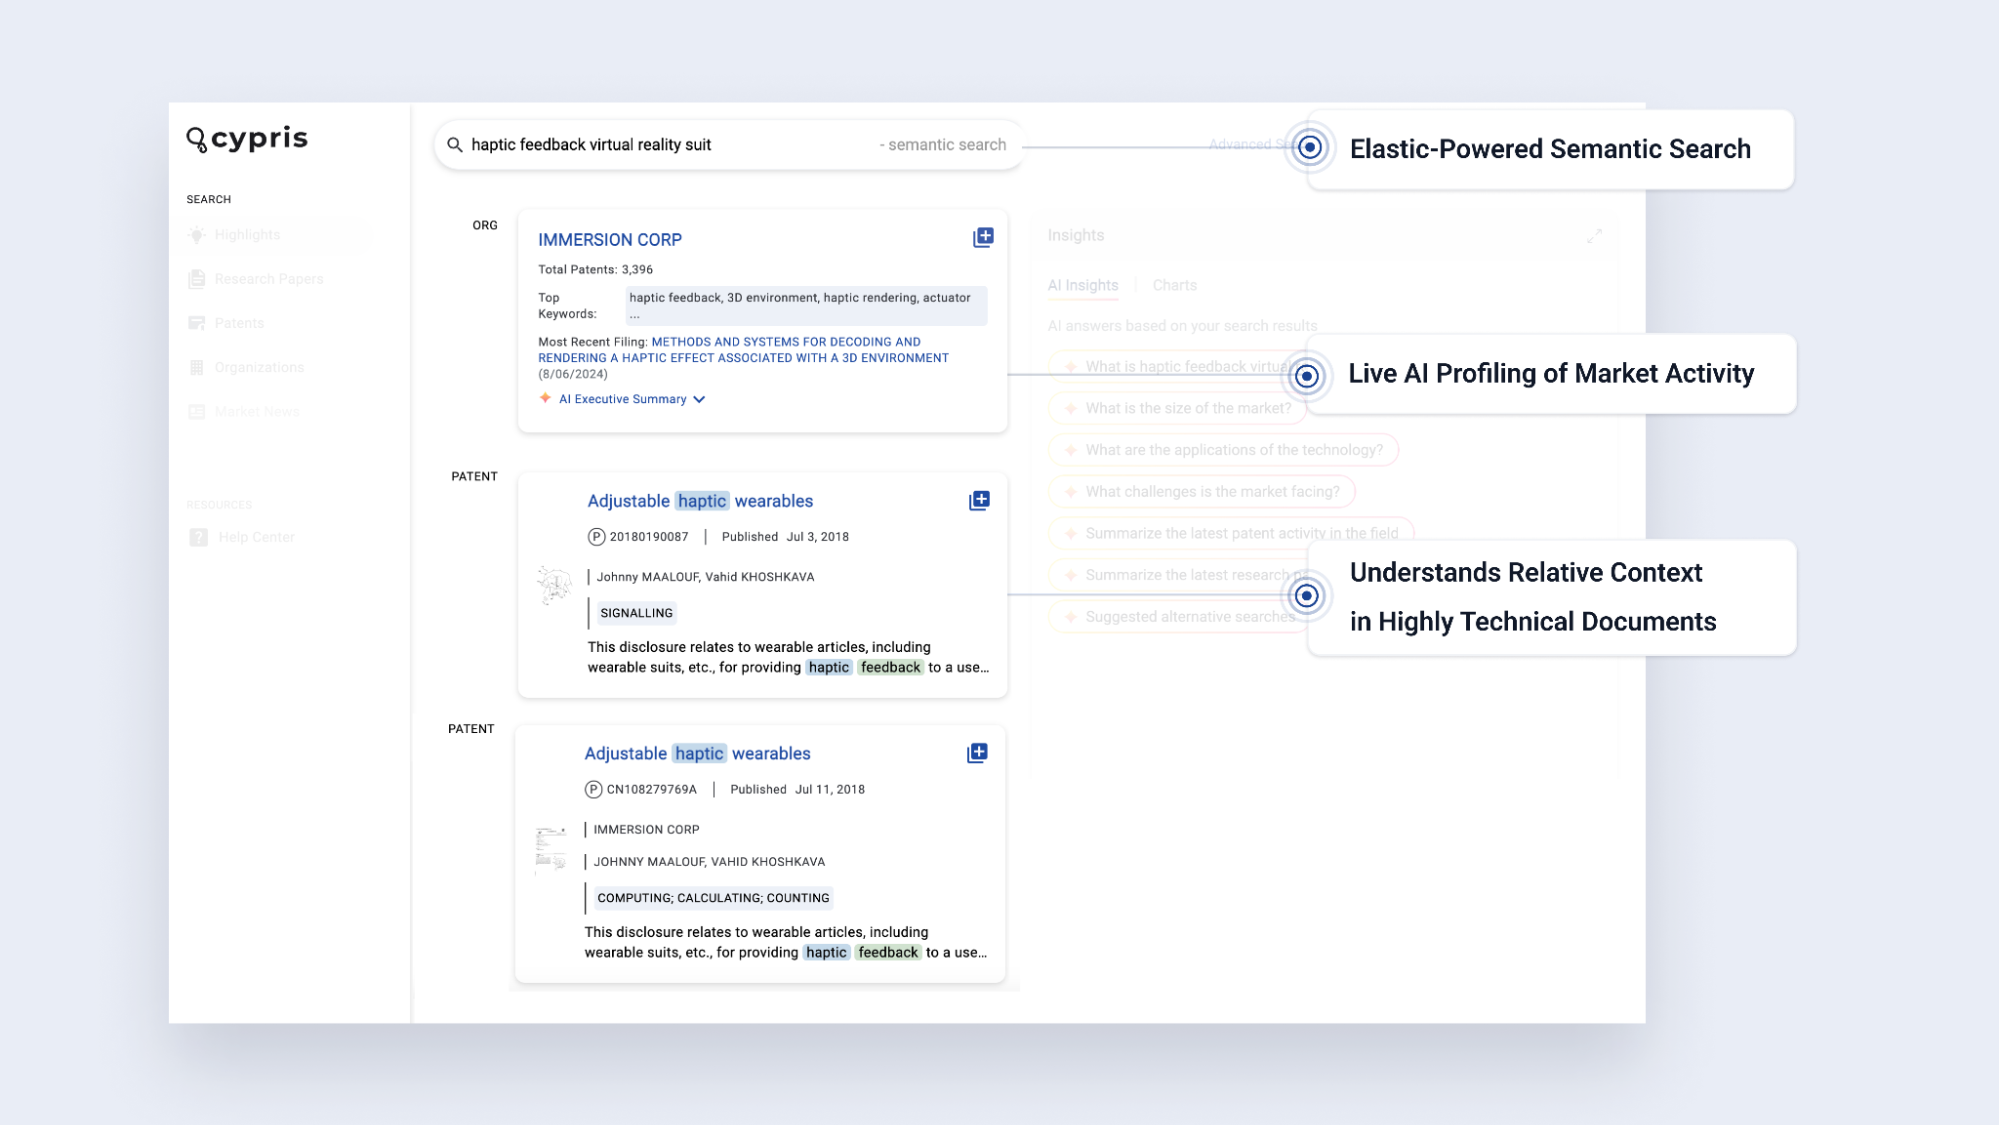Click the sparkle icon beside What challenges prompt
The image size is (1999, 1126).
point(1070,492)
